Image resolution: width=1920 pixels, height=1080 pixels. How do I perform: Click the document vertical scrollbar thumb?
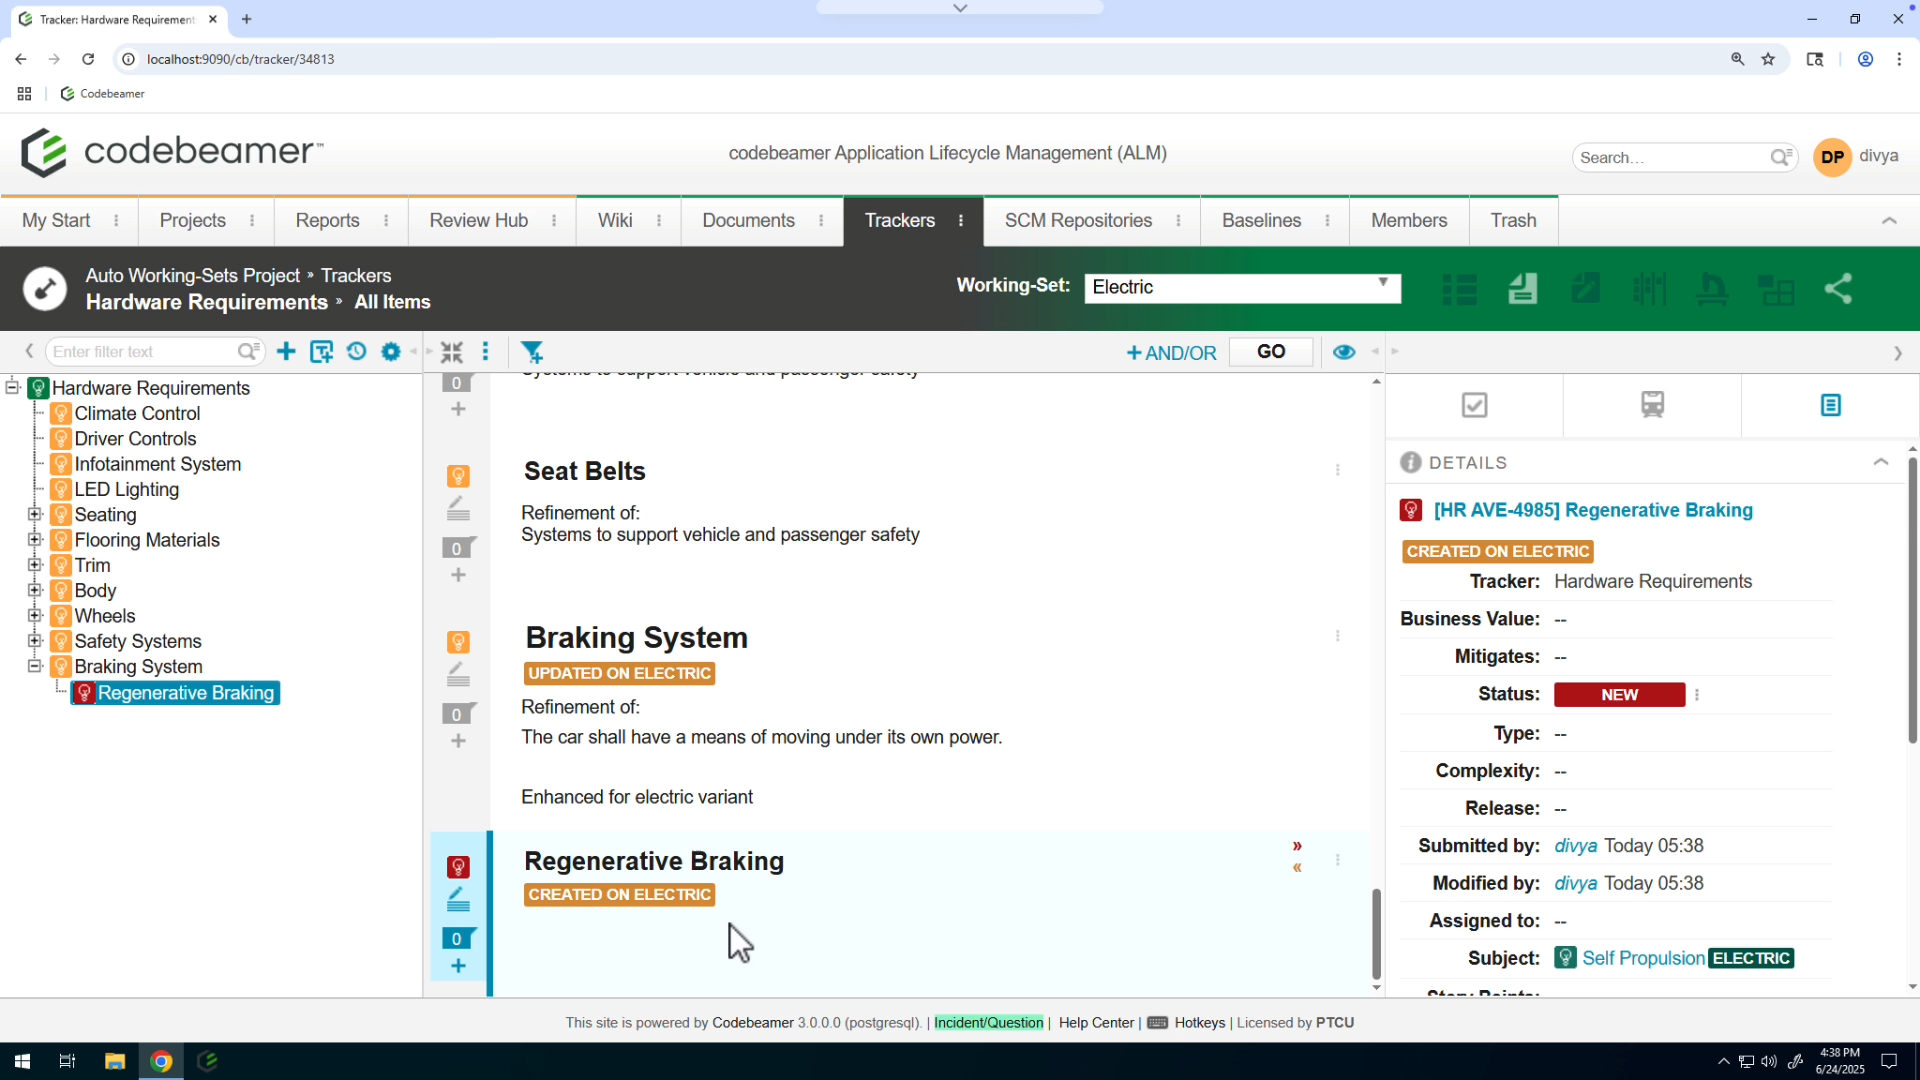[1376, 933]
